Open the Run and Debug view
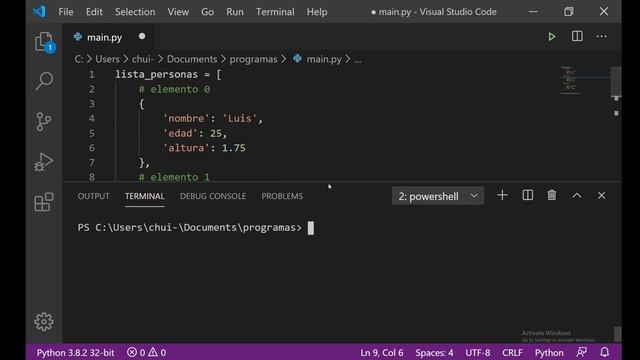 44,162
